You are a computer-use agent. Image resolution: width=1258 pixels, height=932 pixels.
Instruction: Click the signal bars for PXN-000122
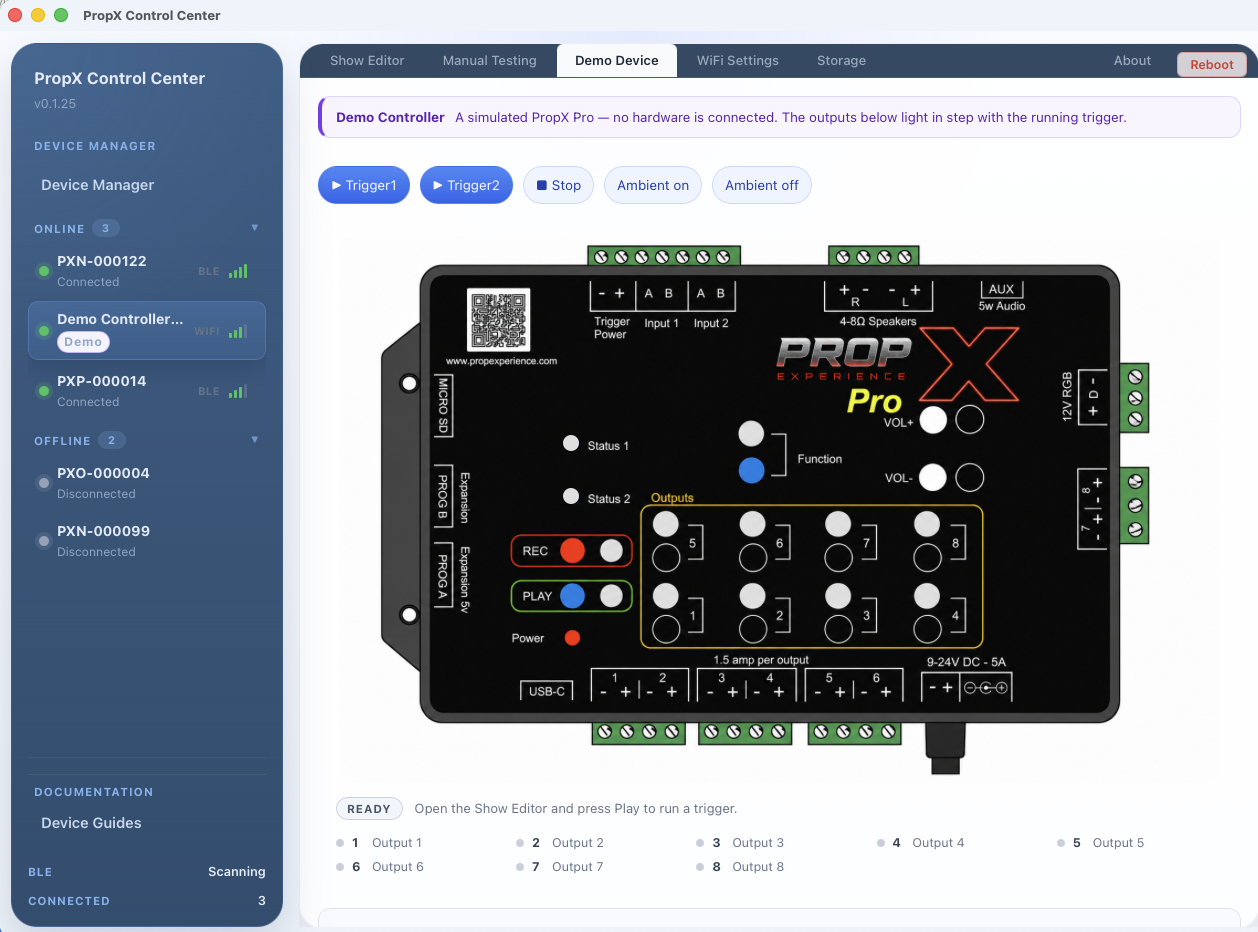click(238, 271)
